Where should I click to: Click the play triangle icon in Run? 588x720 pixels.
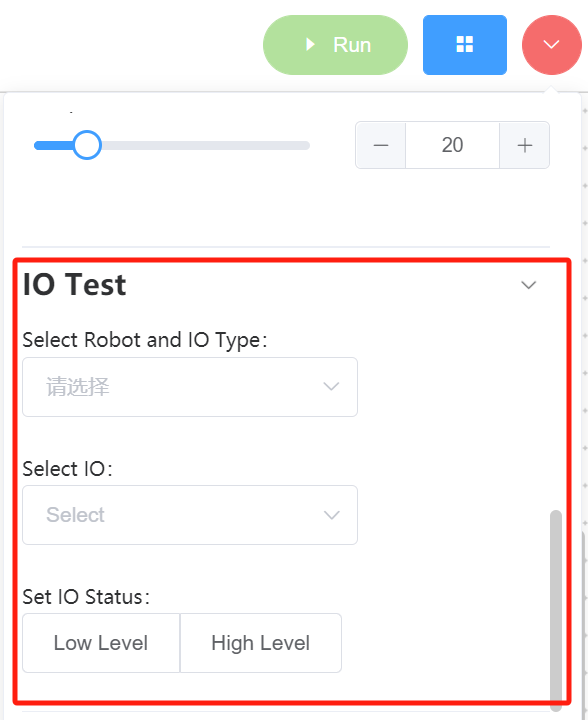(x=311, y=45)
